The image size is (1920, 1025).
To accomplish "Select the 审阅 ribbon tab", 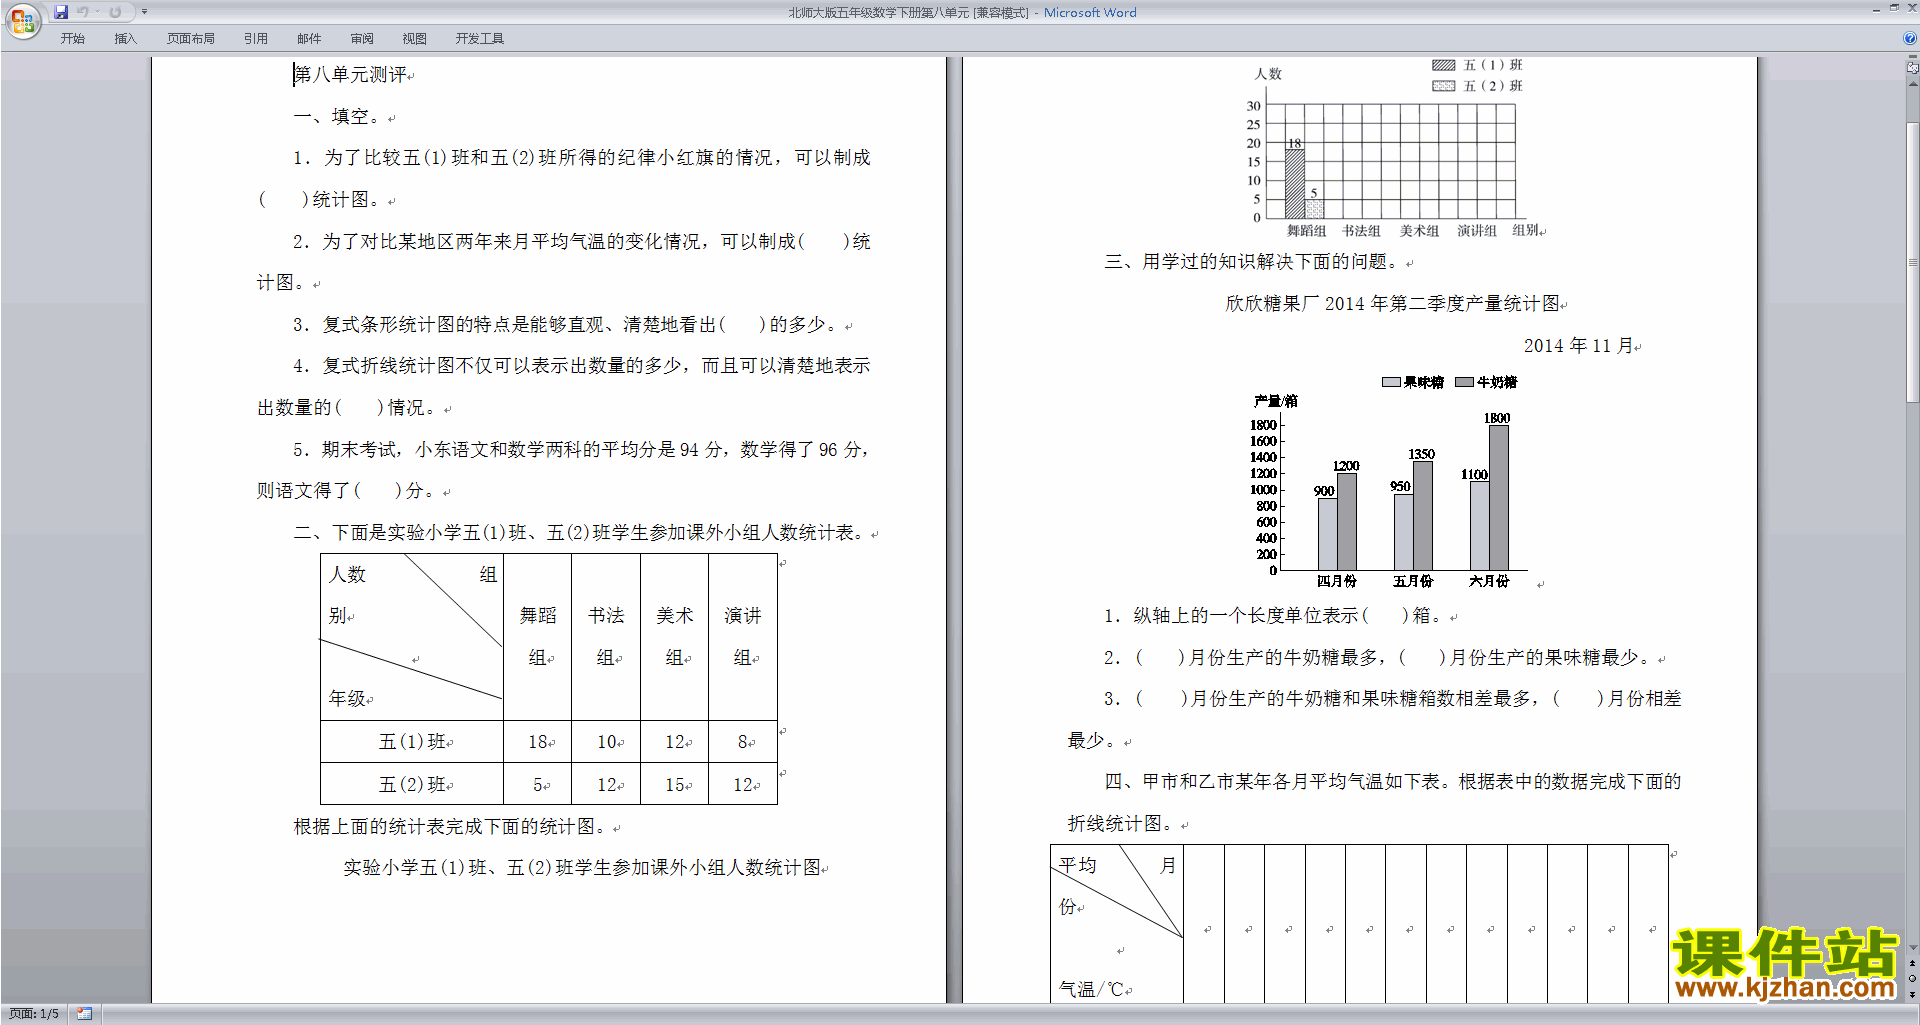I will (362, 39).
